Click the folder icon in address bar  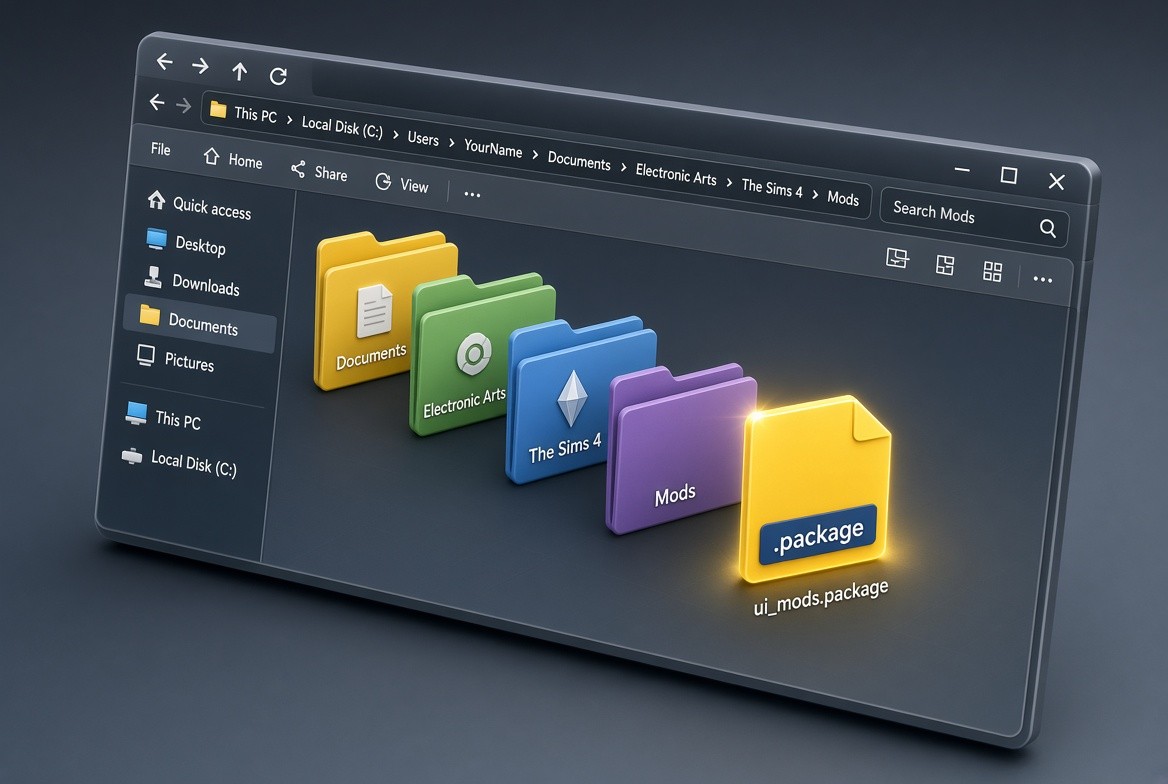pos(218,110)
